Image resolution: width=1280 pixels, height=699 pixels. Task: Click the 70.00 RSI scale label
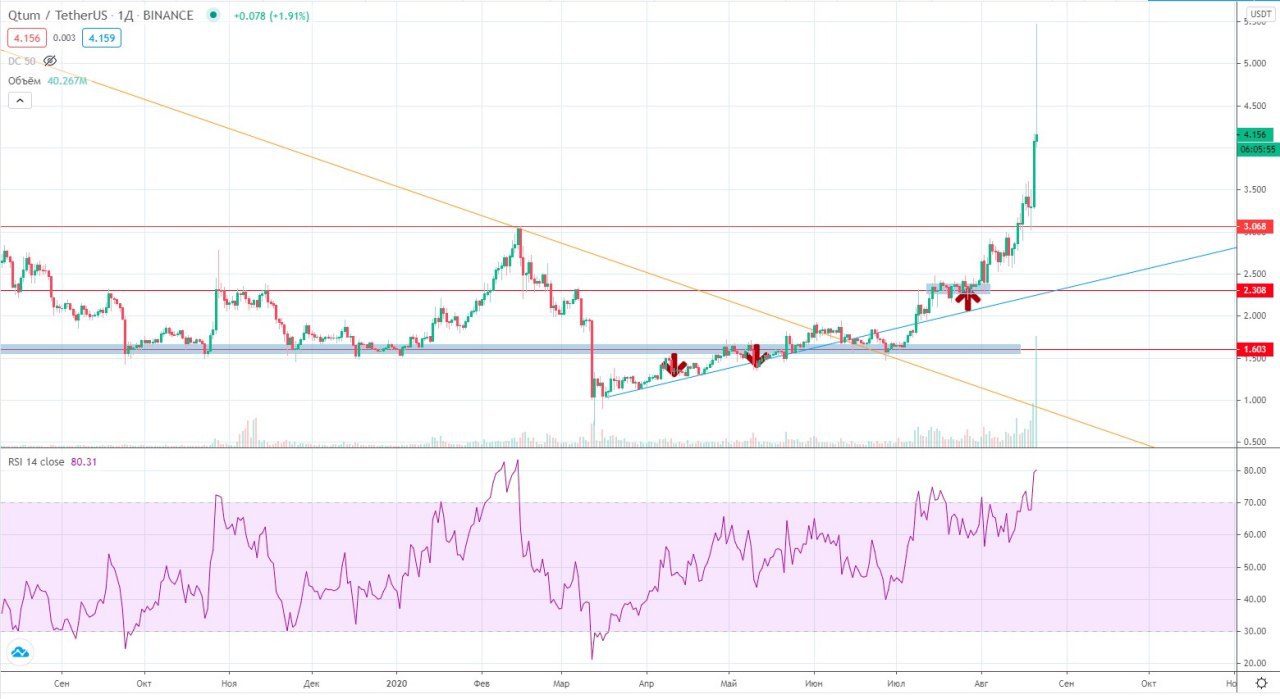1255,502
